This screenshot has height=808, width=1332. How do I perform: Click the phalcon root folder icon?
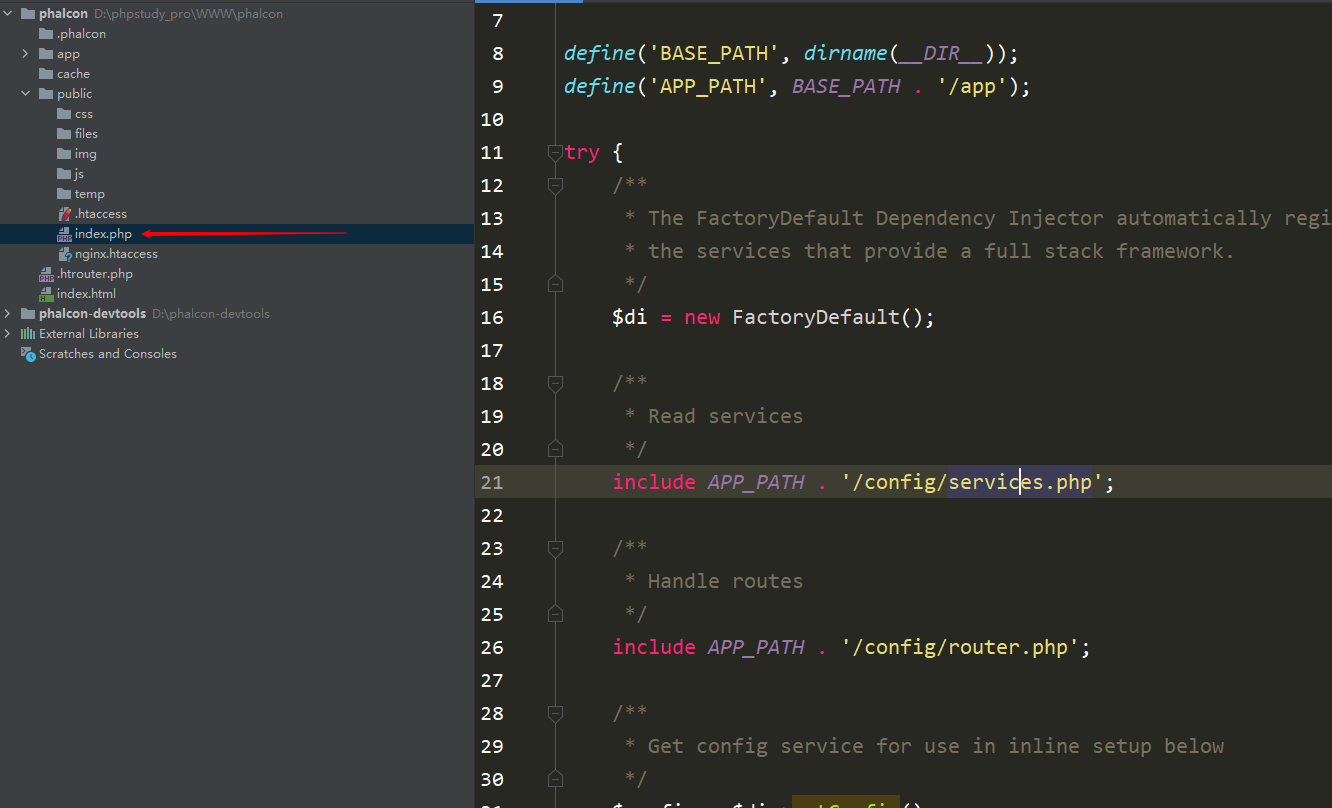[28, 14]
